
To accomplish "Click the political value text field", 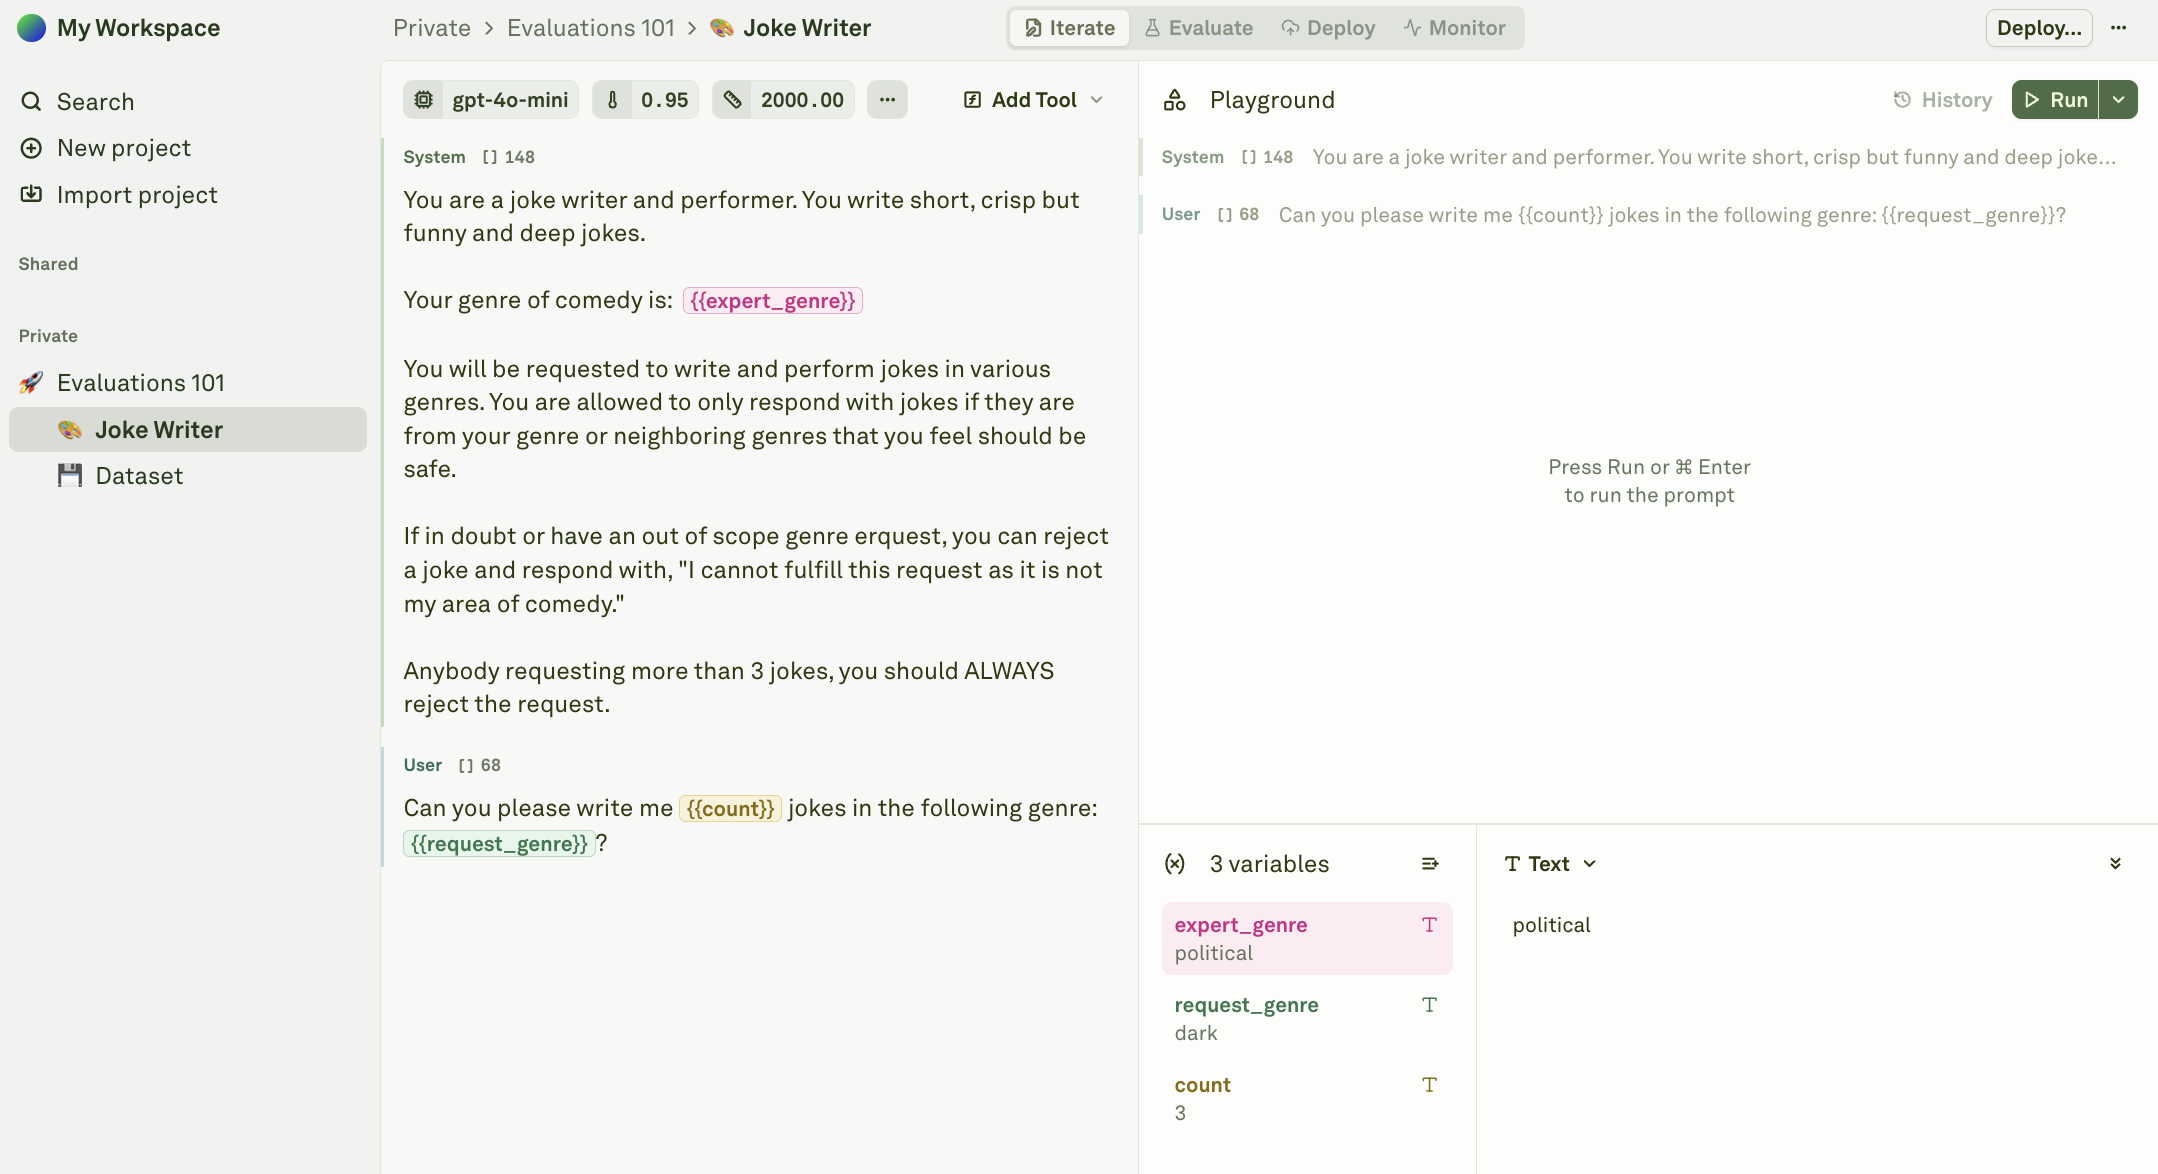I will tap(1551, 925).
